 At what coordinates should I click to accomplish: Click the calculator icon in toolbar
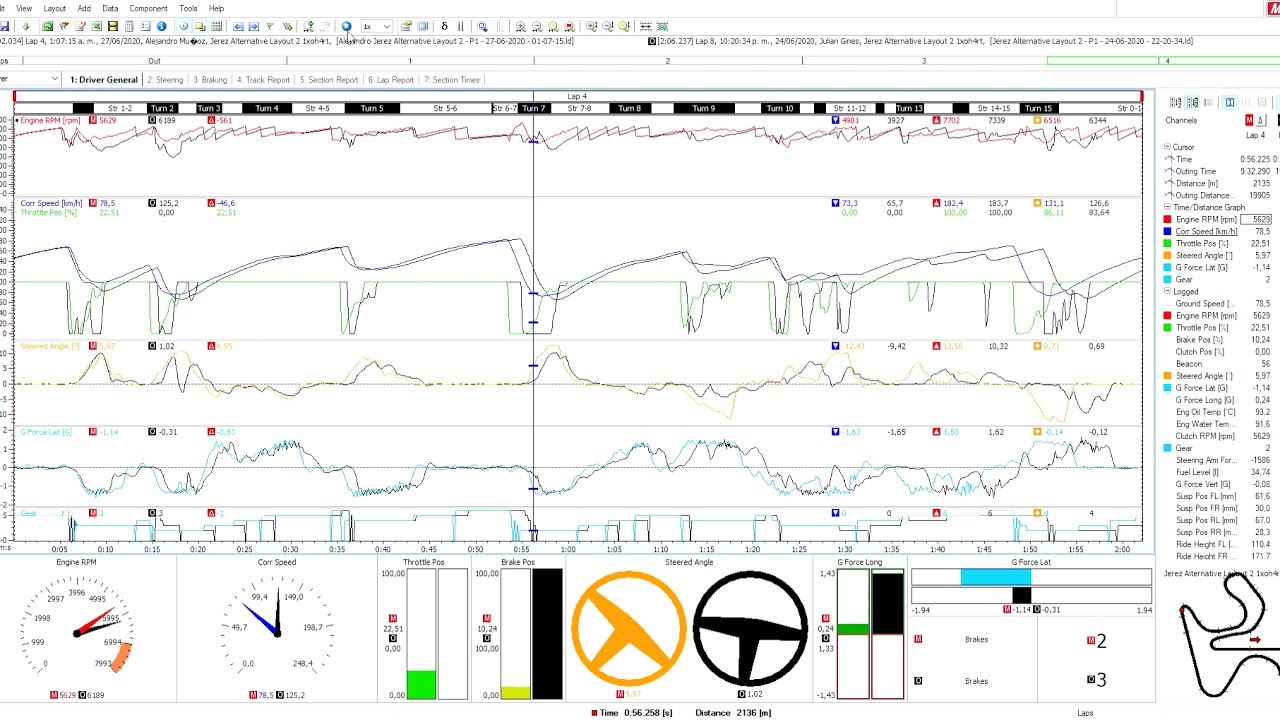[x=129, y=26]
